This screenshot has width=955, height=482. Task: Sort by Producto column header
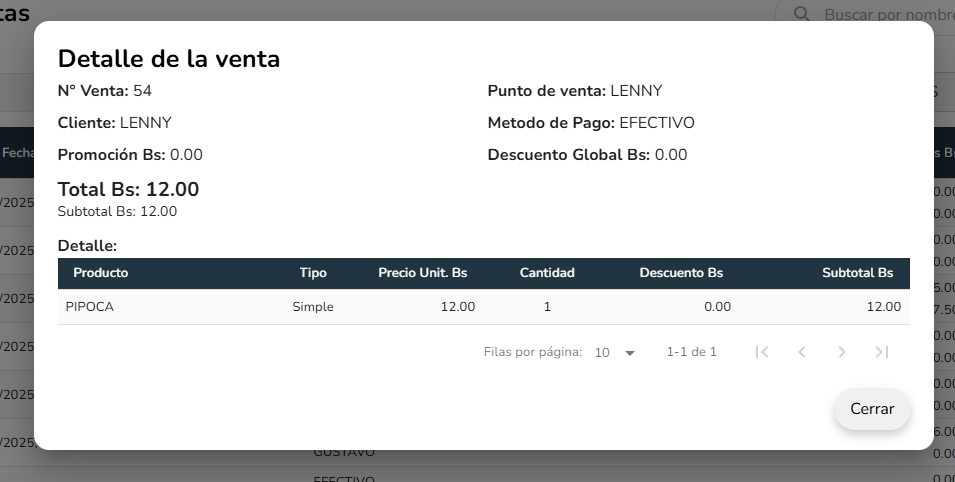pyautogui.click(x=101, y=273)
